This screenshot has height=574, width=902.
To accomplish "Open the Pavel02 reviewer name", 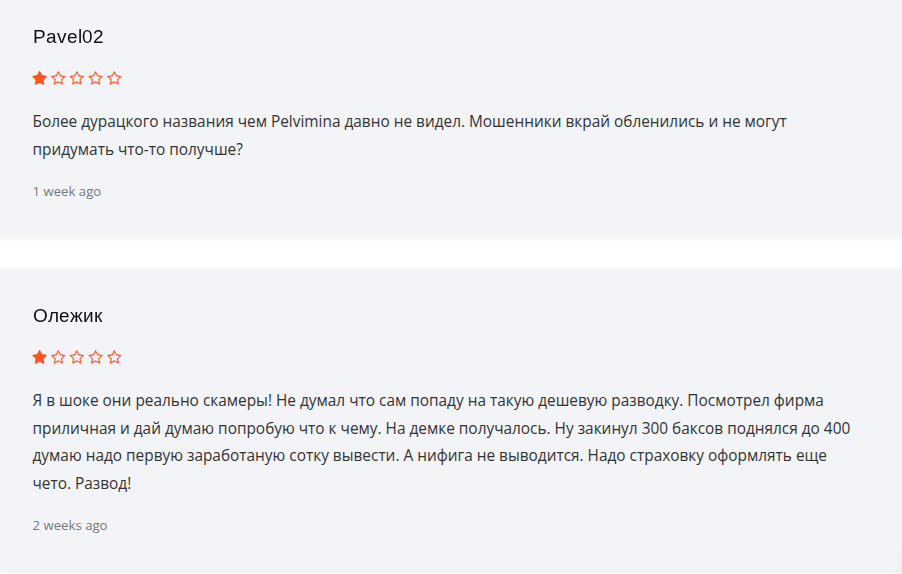I will [68, 37].
